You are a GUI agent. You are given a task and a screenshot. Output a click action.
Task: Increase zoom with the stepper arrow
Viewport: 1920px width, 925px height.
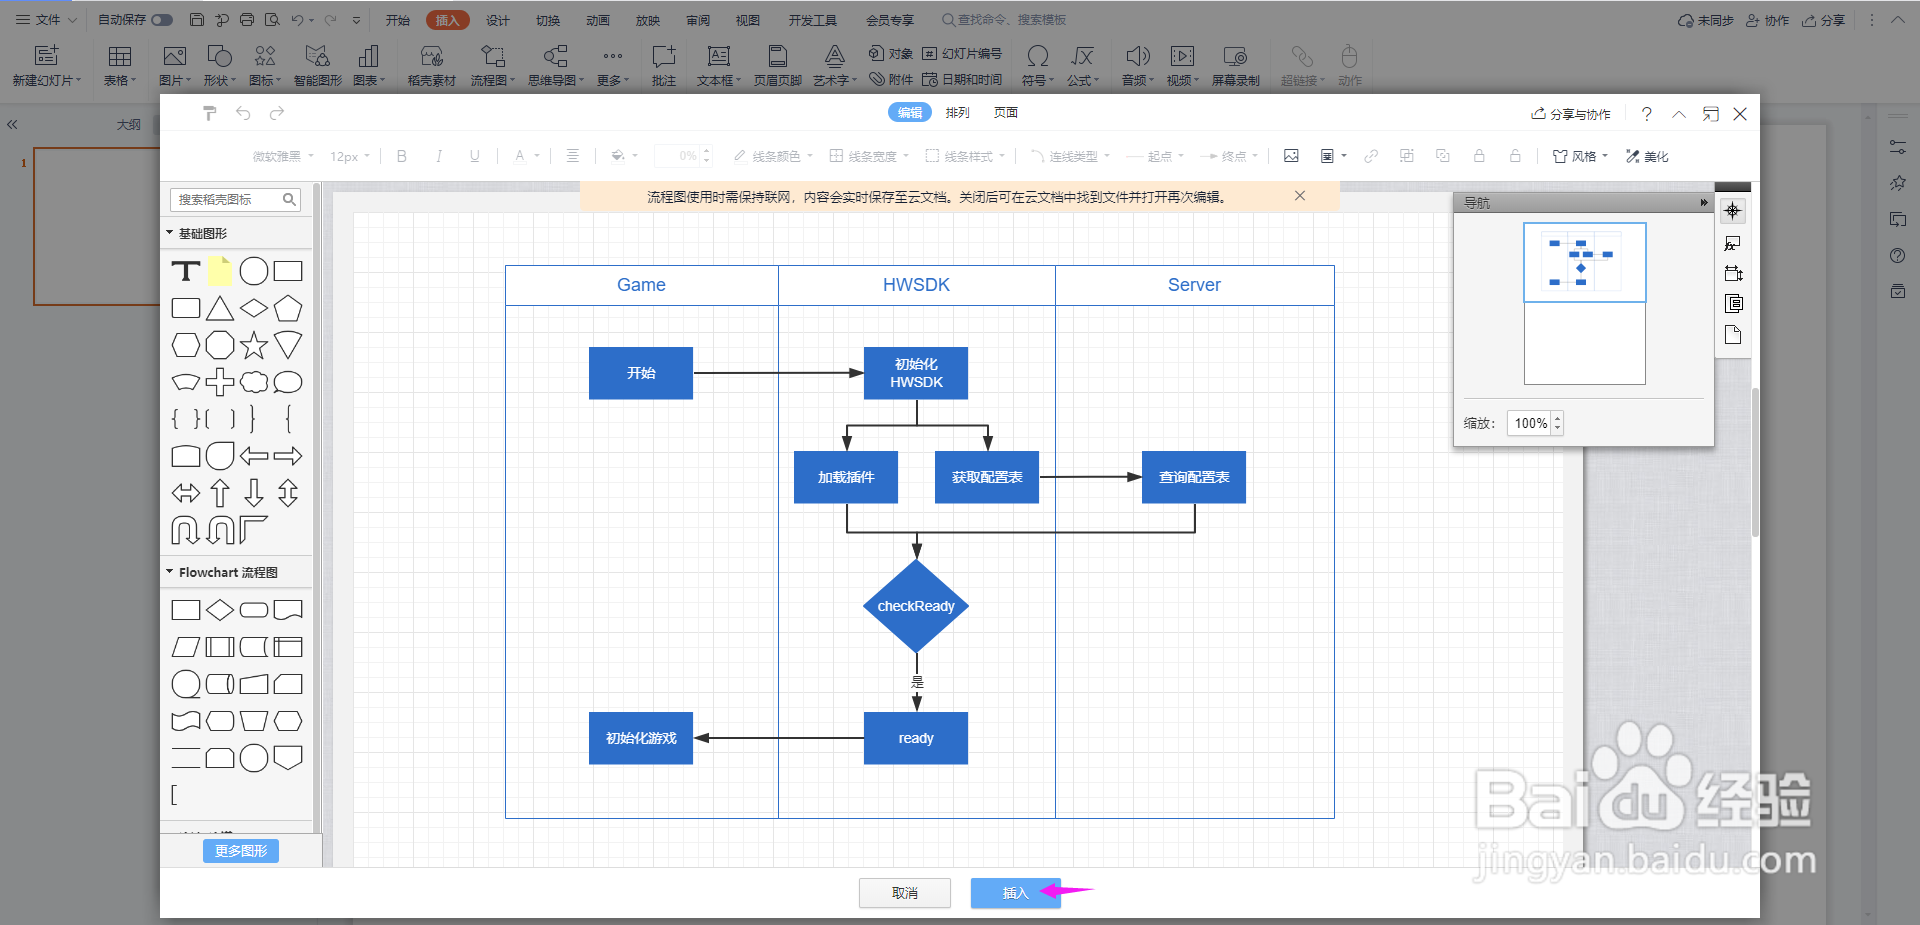(x=1557, y=418)
